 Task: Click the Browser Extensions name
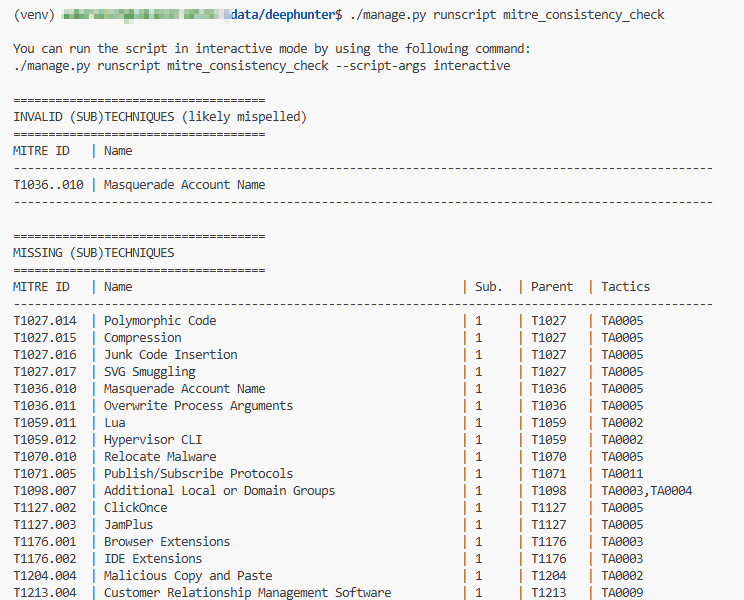(x=167, y=542)
